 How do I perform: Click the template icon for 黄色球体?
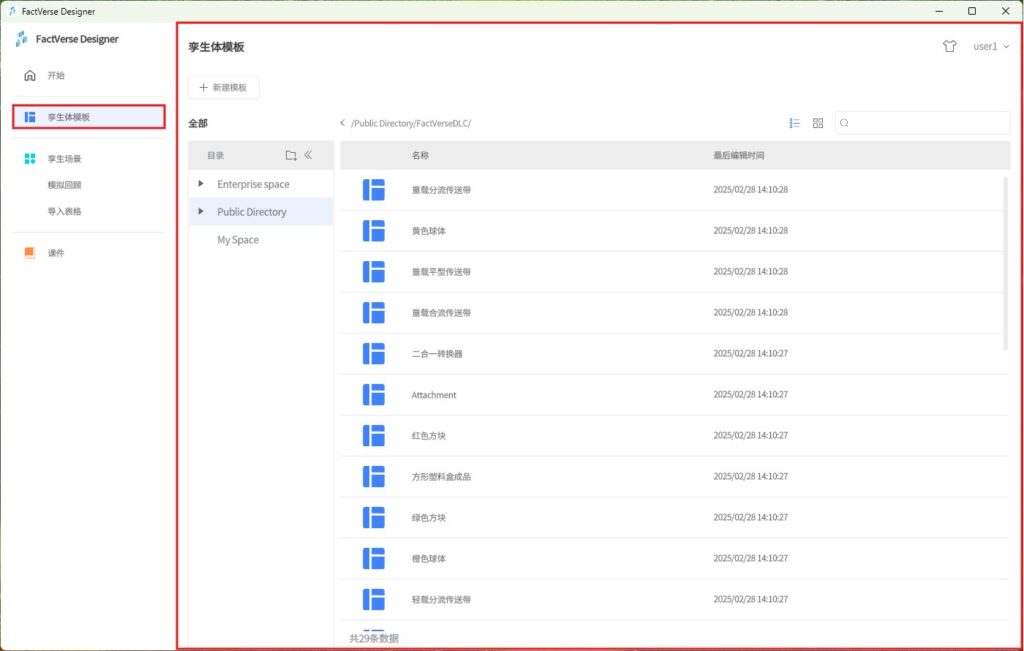point(374,231)
